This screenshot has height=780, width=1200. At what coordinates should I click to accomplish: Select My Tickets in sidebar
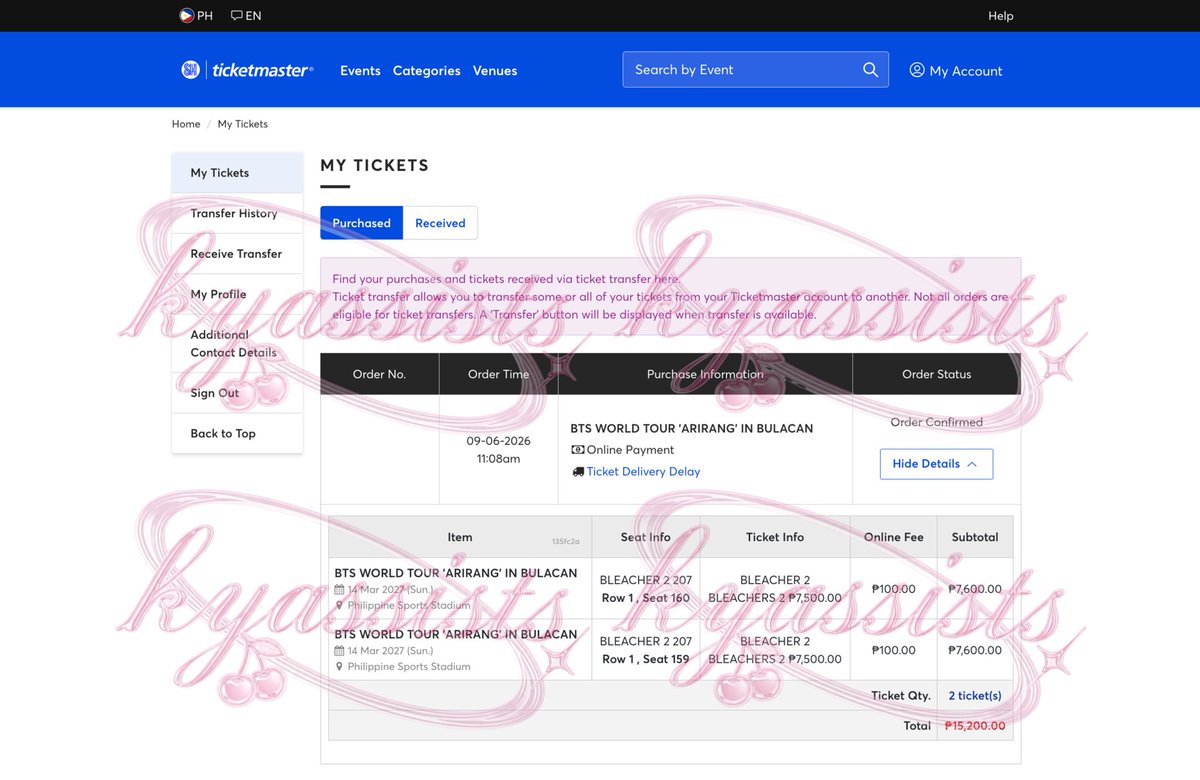coord(237,173)
